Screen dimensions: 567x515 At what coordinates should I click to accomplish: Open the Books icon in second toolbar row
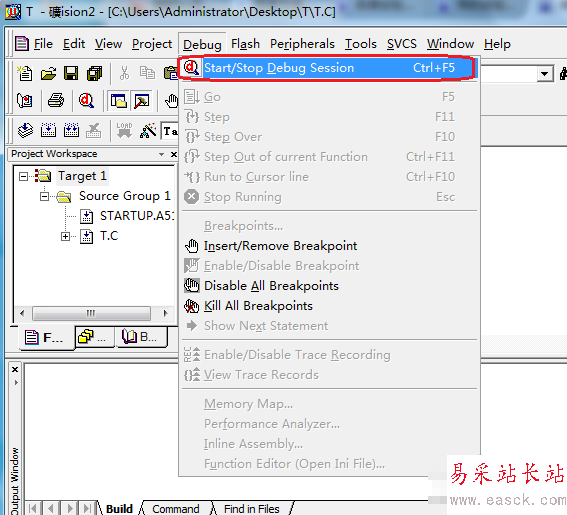[25, 101]
